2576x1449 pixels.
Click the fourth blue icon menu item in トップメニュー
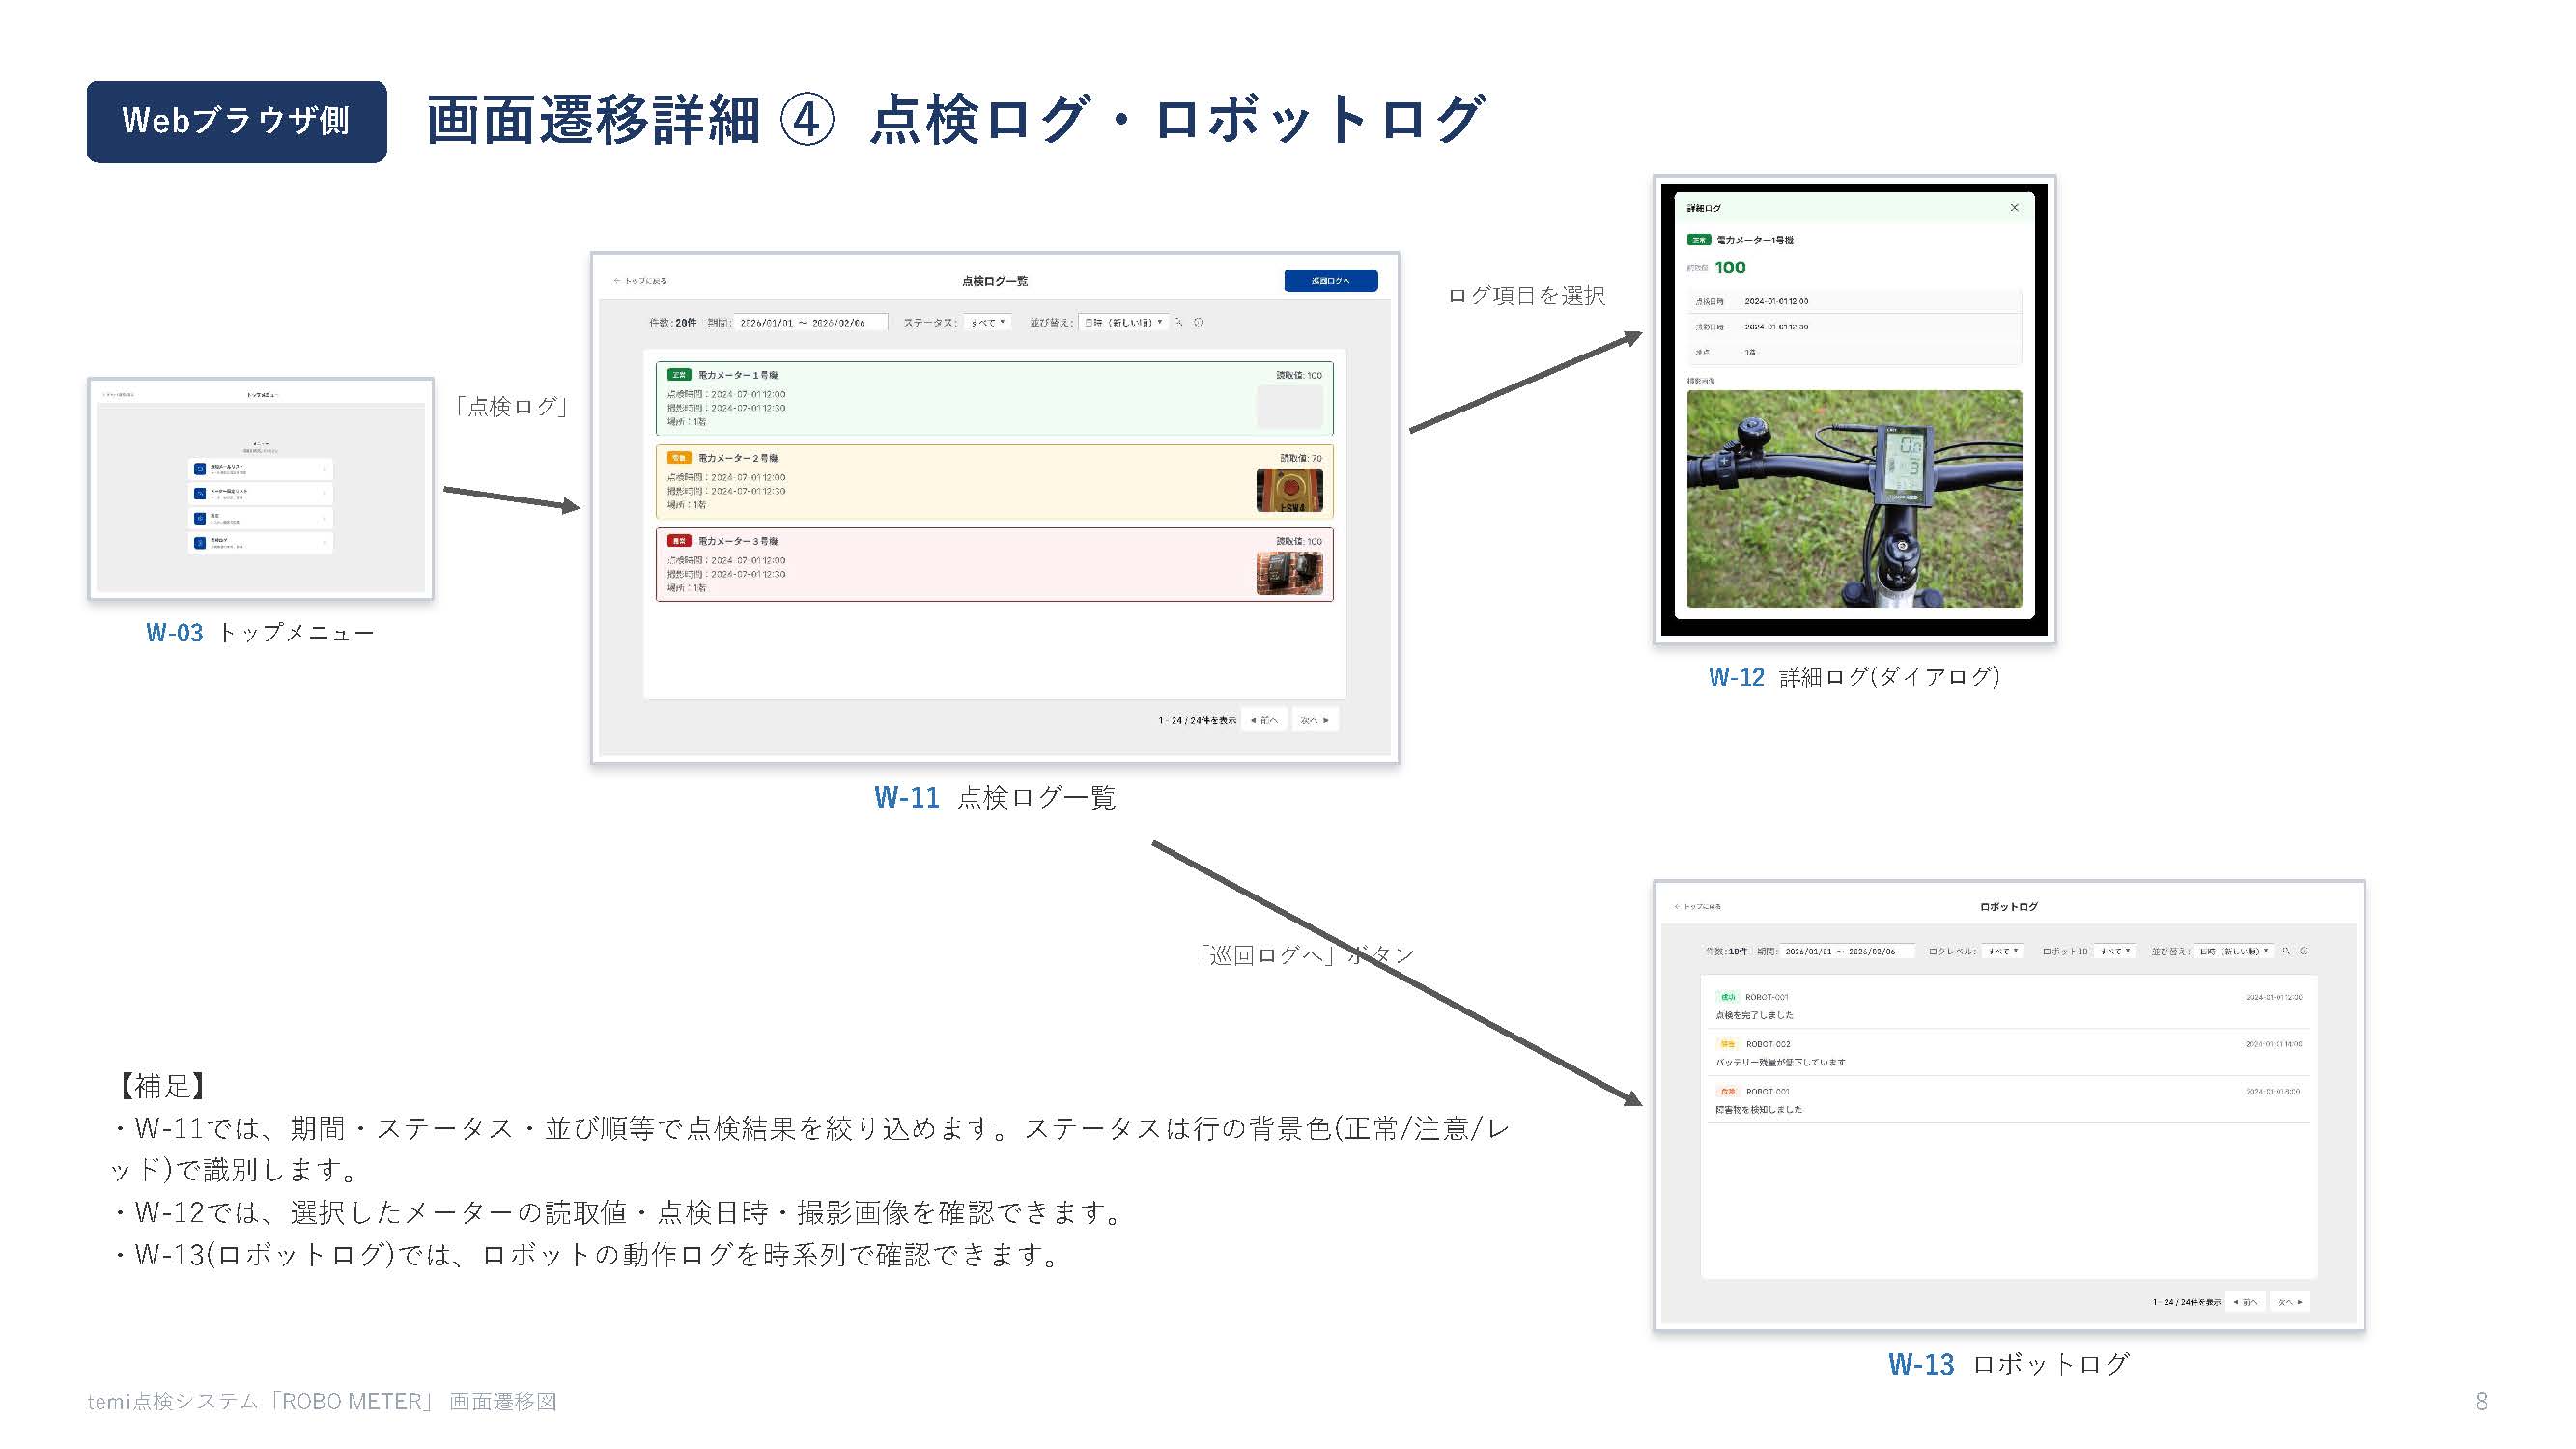coord(260,543)
